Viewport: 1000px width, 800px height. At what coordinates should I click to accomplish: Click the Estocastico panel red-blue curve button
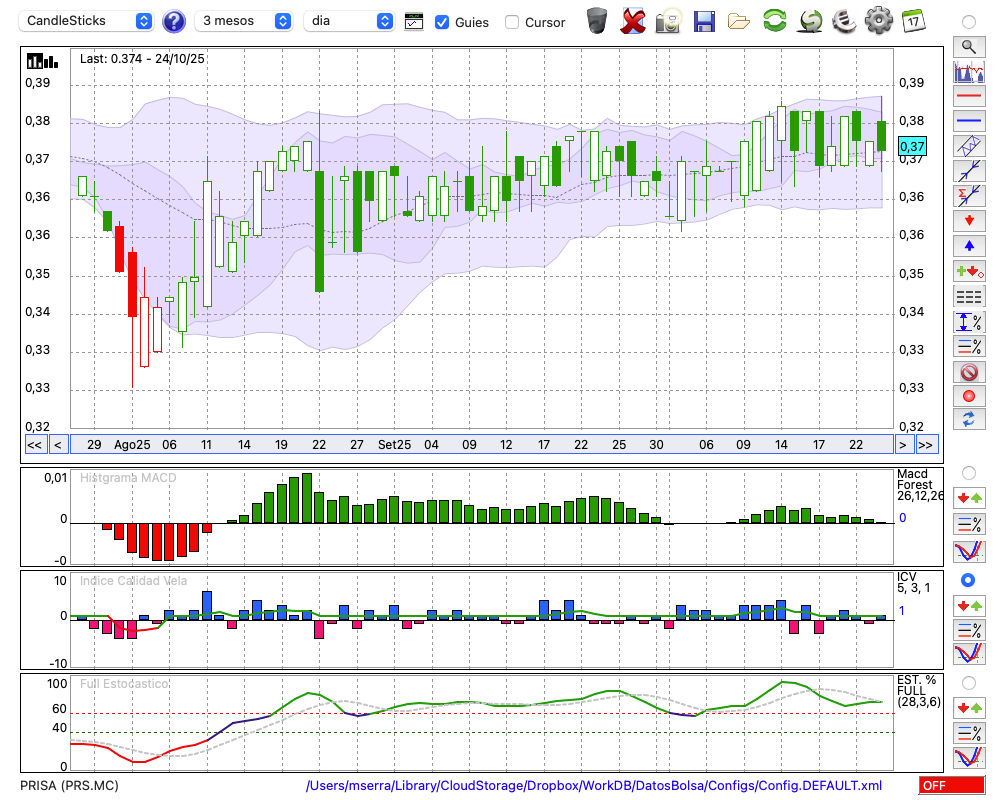click(x=969, y=757)
